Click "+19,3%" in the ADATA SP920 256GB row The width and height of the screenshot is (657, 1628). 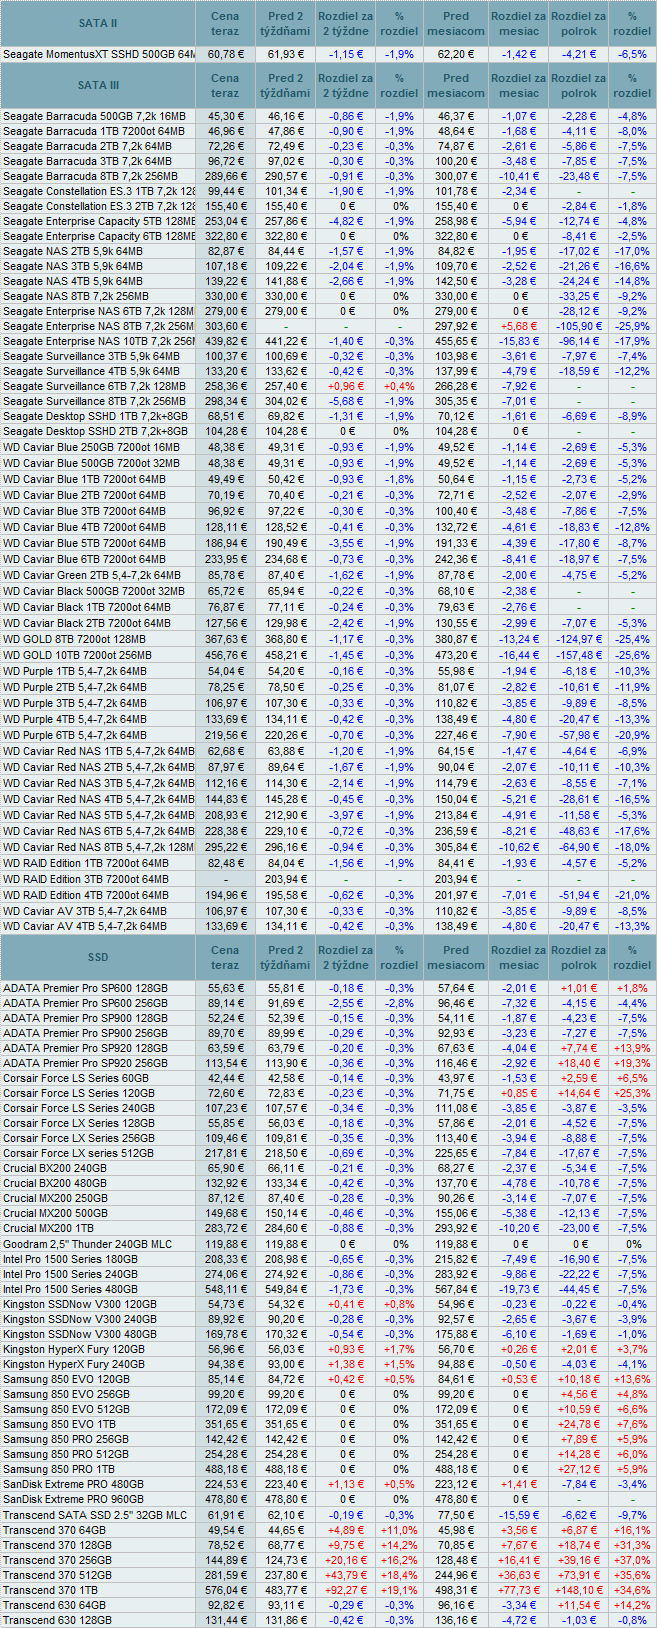(x=632, y=1063)
